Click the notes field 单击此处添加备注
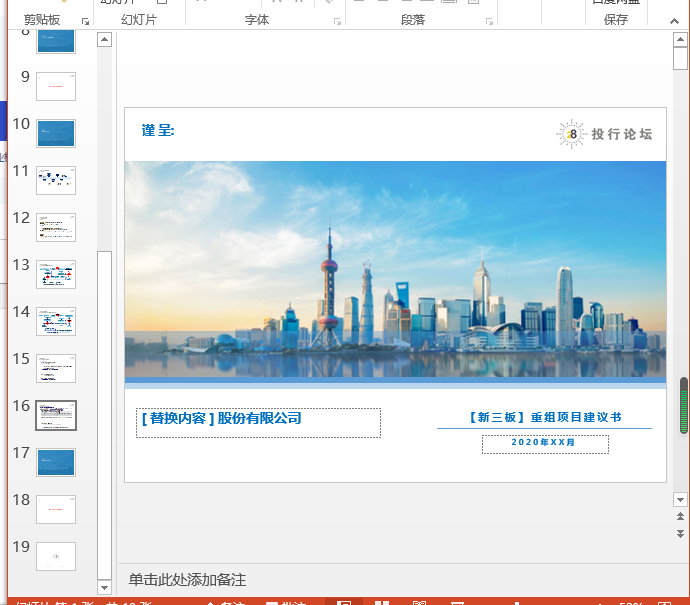The width and height of the screenshot is (690, 605). [x=187, y=580]
